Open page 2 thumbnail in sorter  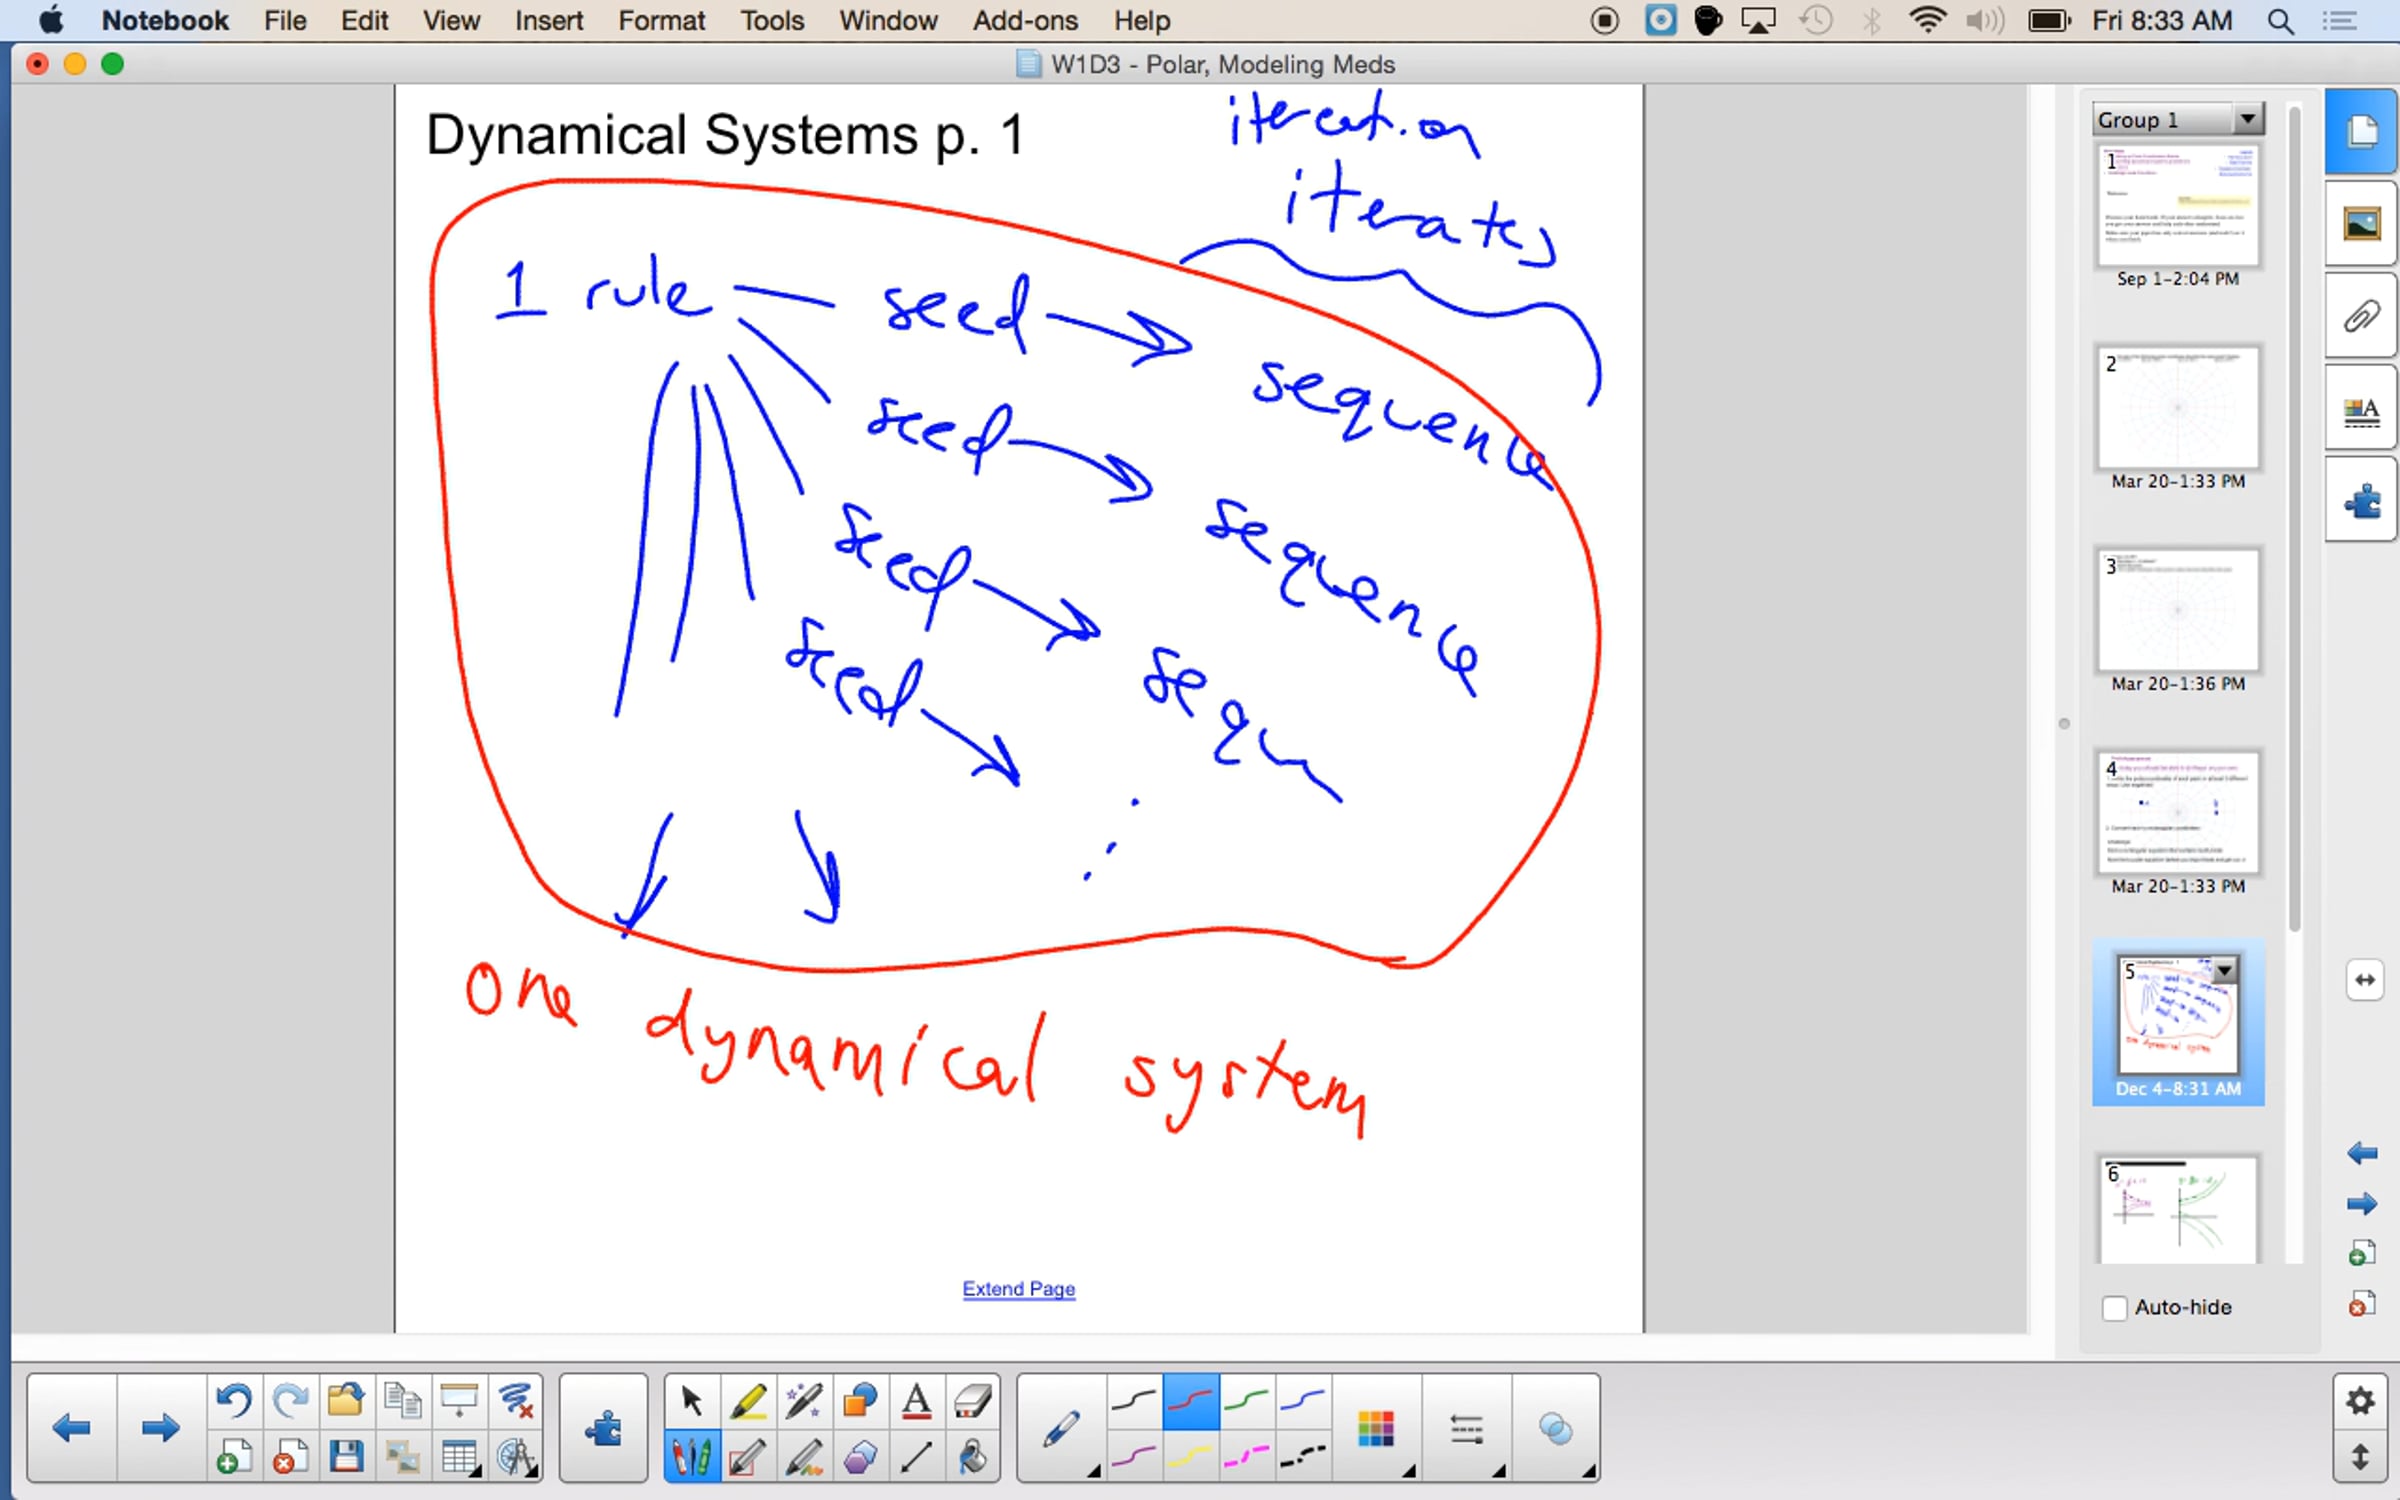pos(2177,410)
